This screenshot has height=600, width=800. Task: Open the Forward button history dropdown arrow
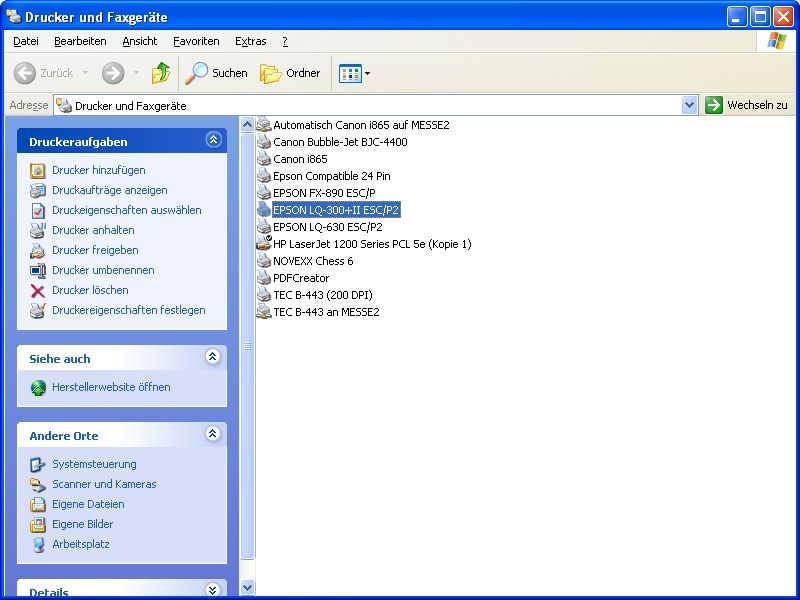click(136, 73)
